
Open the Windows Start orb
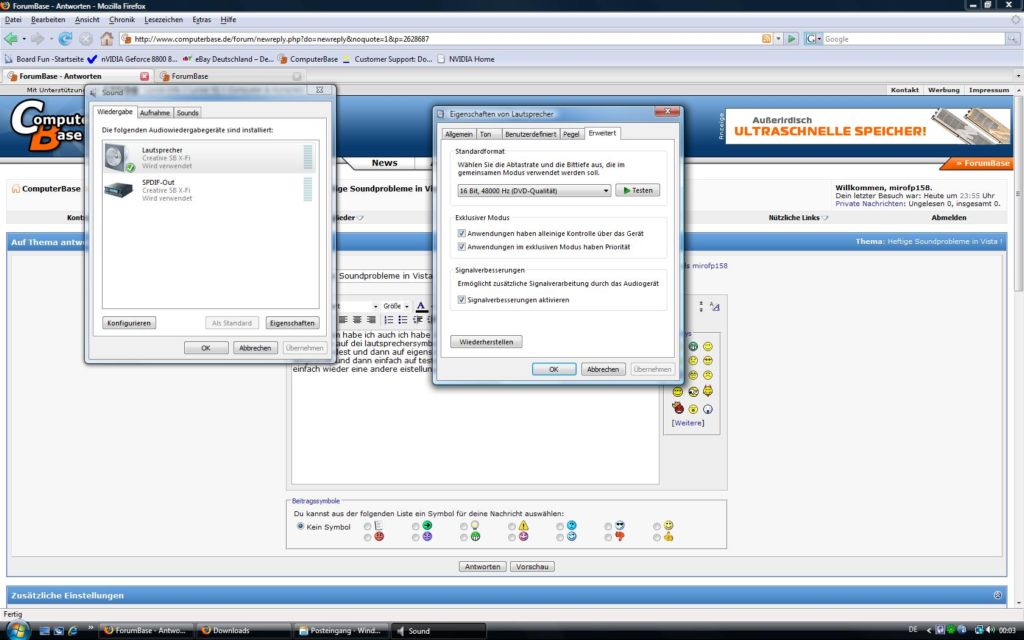tap(18, 630)
